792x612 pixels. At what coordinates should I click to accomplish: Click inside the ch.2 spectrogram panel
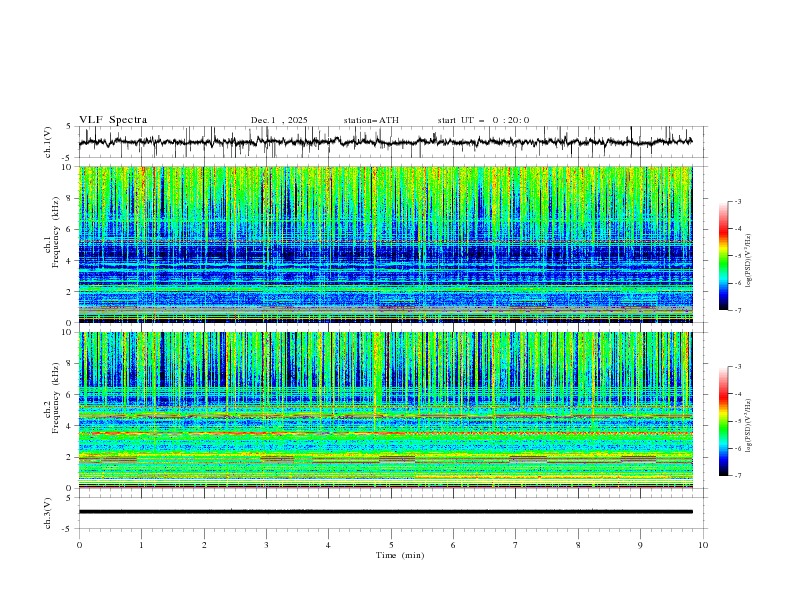coord(385,409)
